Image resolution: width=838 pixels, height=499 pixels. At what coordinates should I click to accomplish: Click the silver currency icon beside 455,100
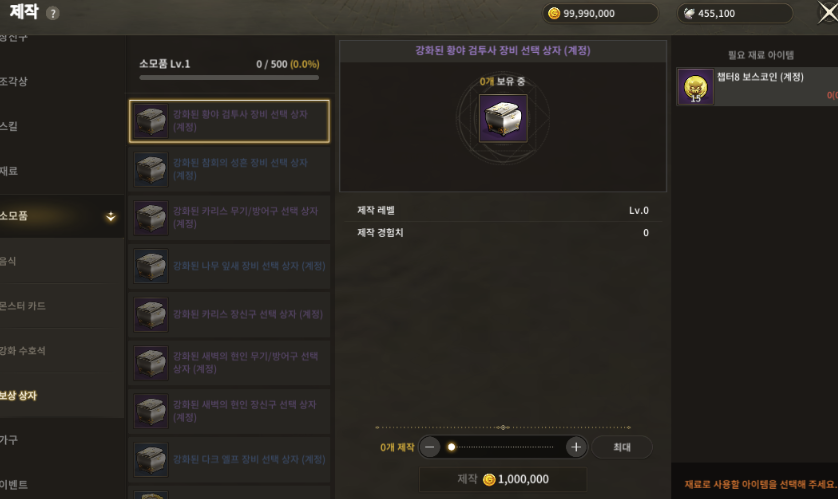click(689, 13)
